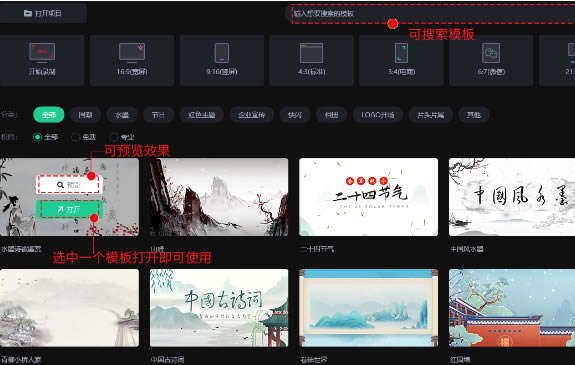This screenshot has width=575, height=365.
Task: Open the willow bridge ink landscape thumbnail
Action: coord(69,308)
